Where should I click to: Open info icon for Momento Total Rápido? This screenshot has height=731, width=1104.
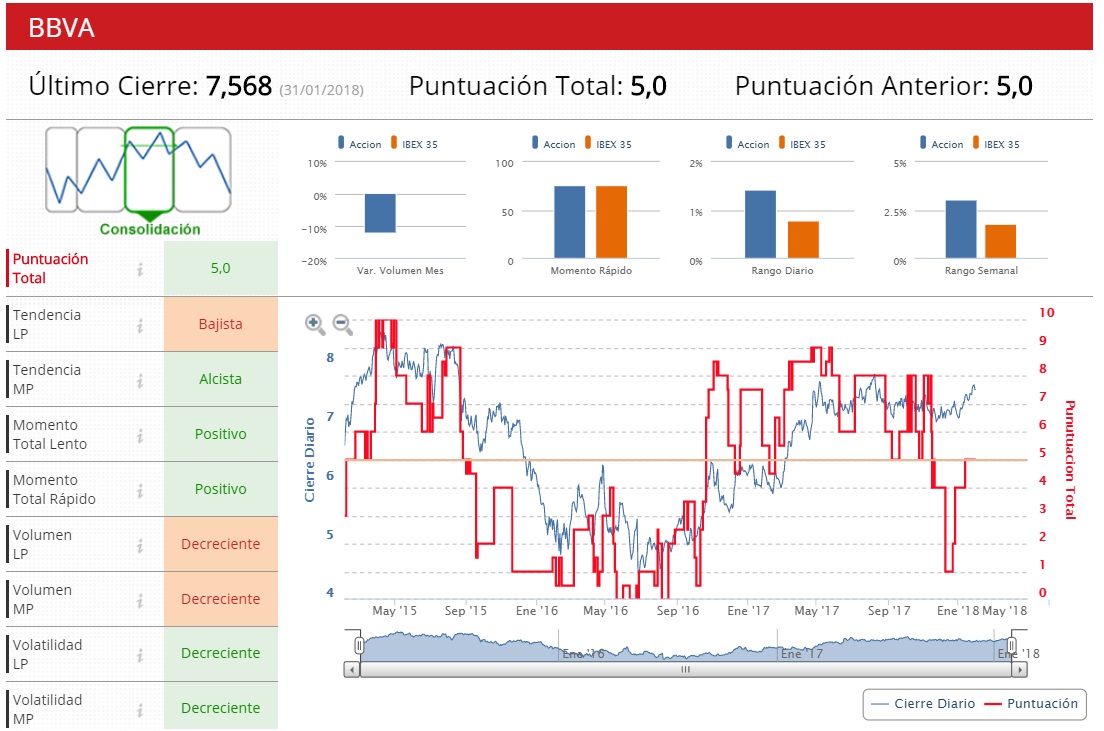pyautogui.click(x=140, y=490)
